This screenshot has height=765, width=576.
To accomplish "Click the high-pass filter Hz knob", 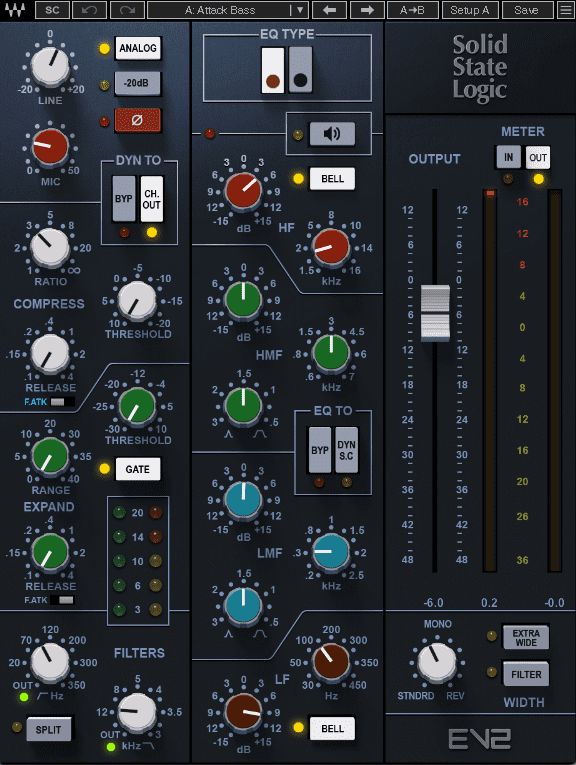I will [x=50, y=662].
